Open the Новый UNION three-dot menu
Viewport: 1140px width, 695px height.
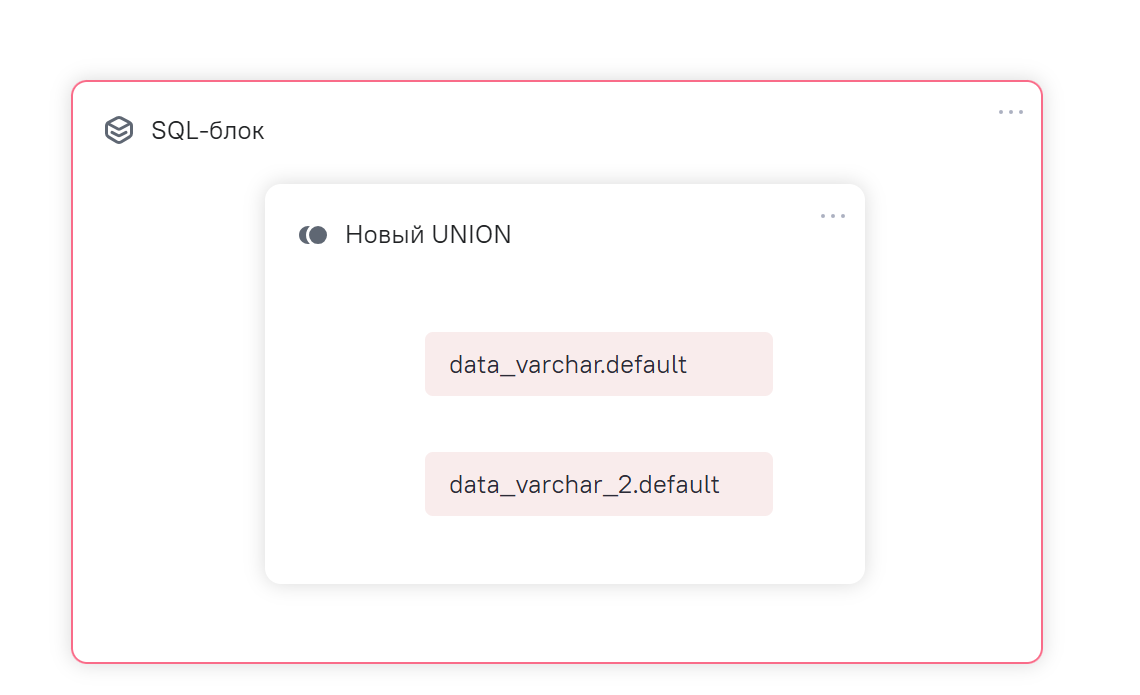click(x=832, y=216)
